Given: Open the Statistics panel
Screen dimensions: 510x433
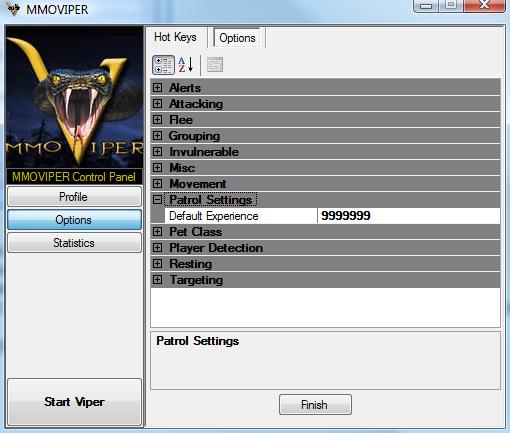Looking at the screenshot, I should coord(74,243).
